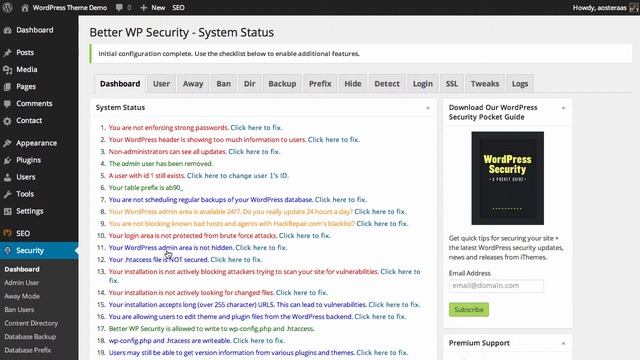Click the plus icon next to New
Viewport: 640px width, 360px height.
pyautogui.click(x=143, y=8)
